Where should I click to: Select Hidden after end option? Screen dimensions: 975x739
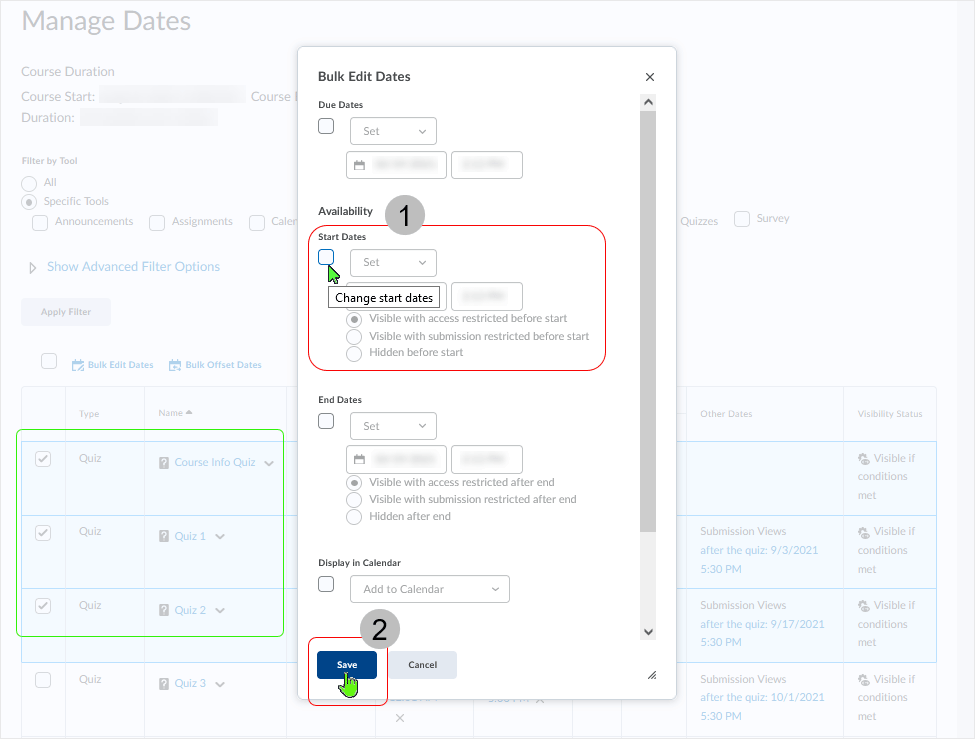pyautogui.click(x=354, y=517)
